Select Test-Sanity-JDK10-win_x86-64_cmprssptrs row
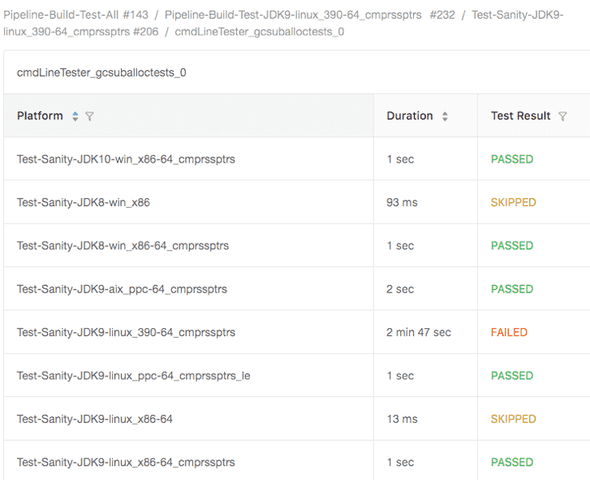The image size is (590, 480). (x=297, y=159)
